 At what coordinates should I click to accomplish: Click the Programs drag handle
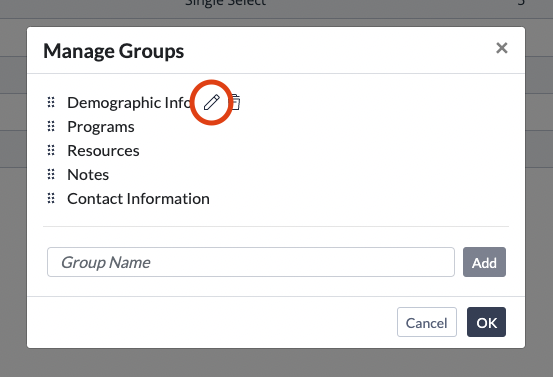tap(51, 126)
